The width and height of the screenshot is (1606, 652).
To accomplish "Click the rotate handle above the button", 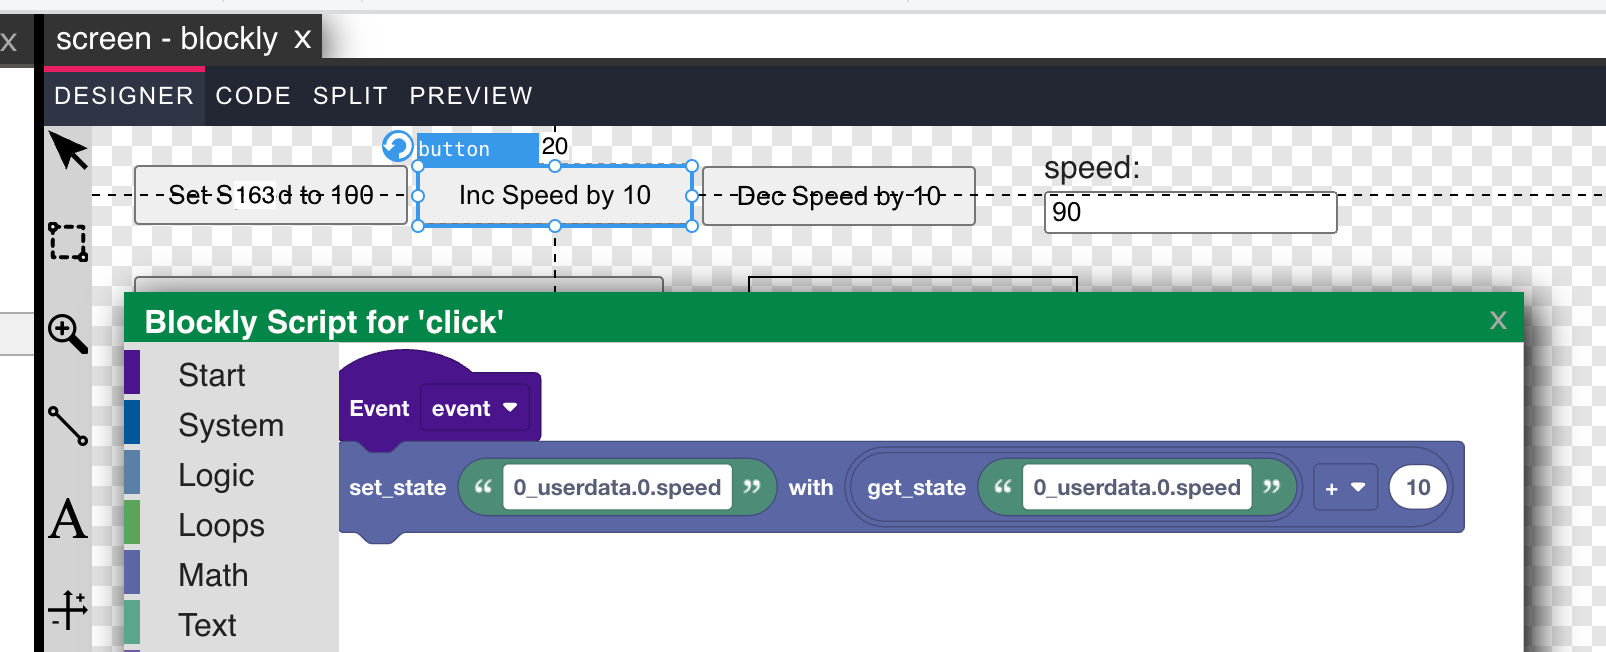I will point(397,147).
